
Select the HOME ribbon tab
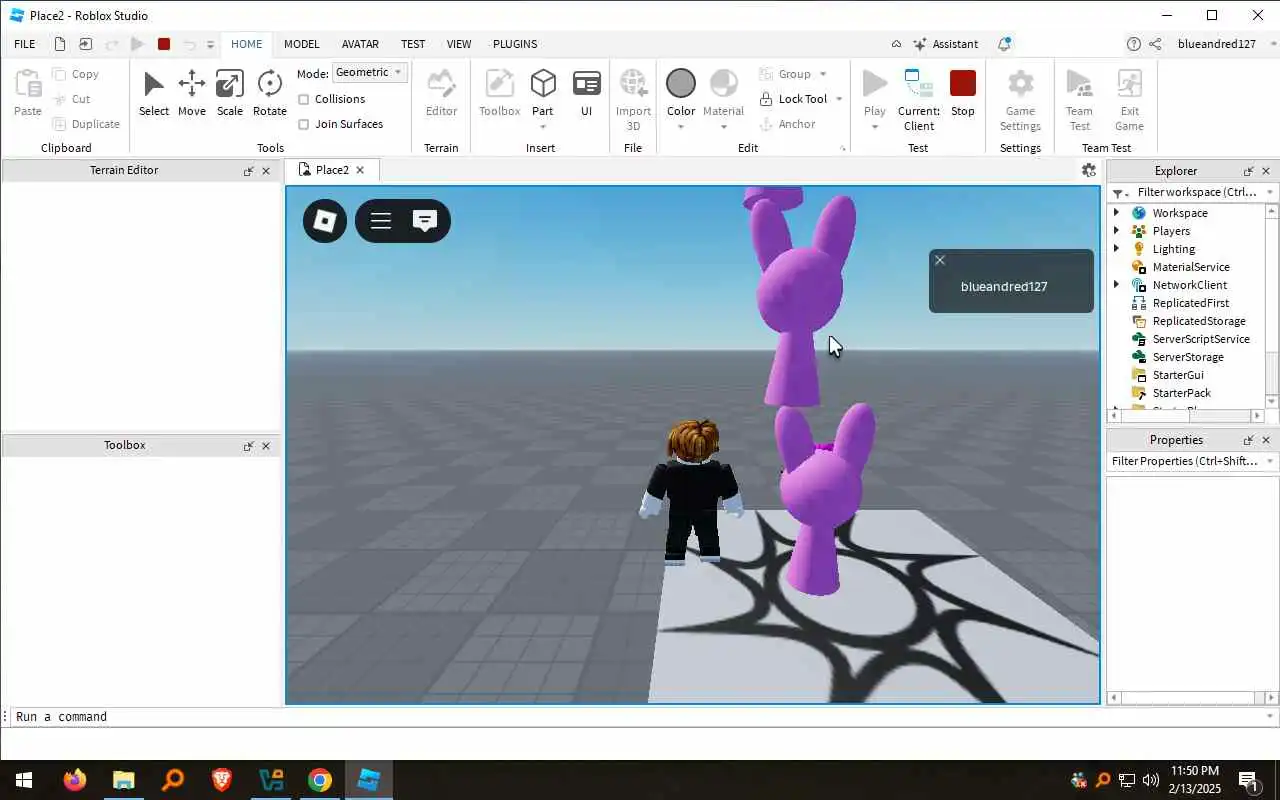point(246,44)
